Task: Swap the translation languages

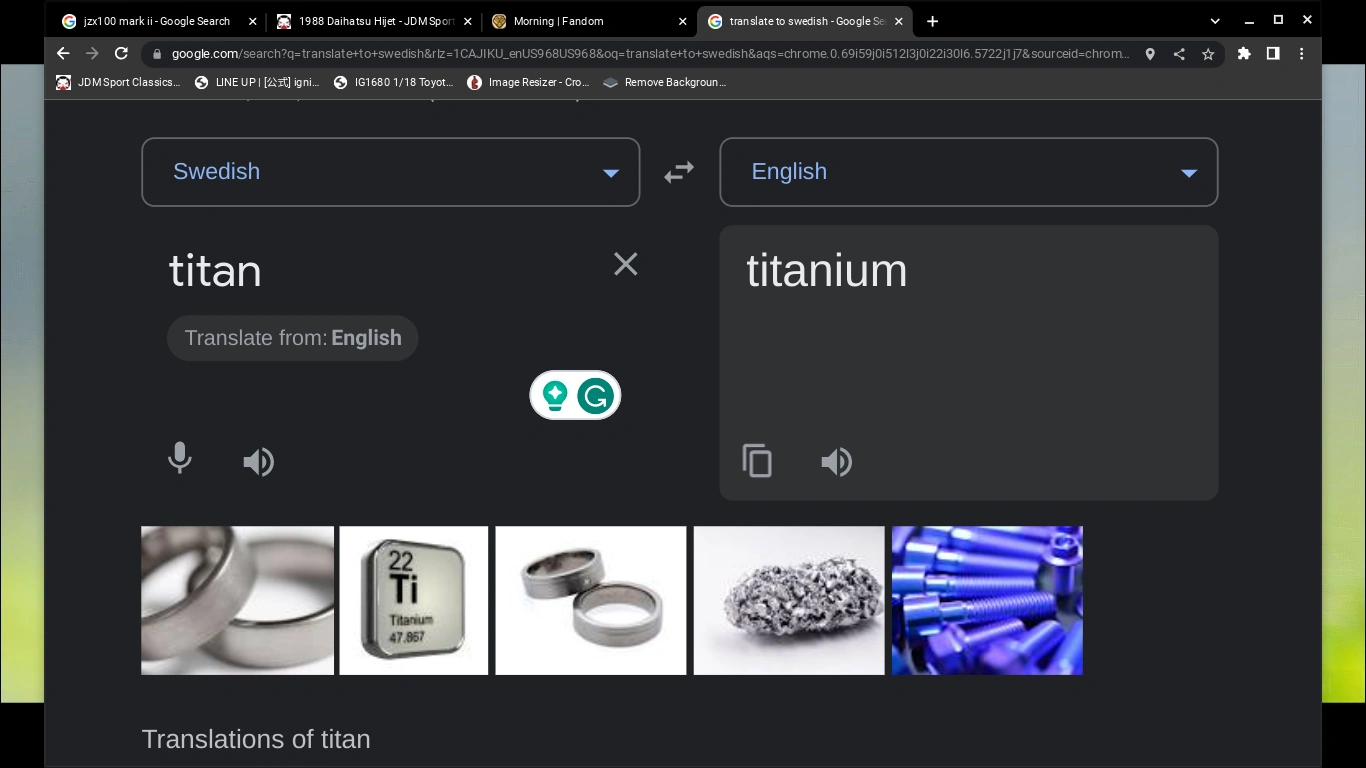Action: point(678,172)
